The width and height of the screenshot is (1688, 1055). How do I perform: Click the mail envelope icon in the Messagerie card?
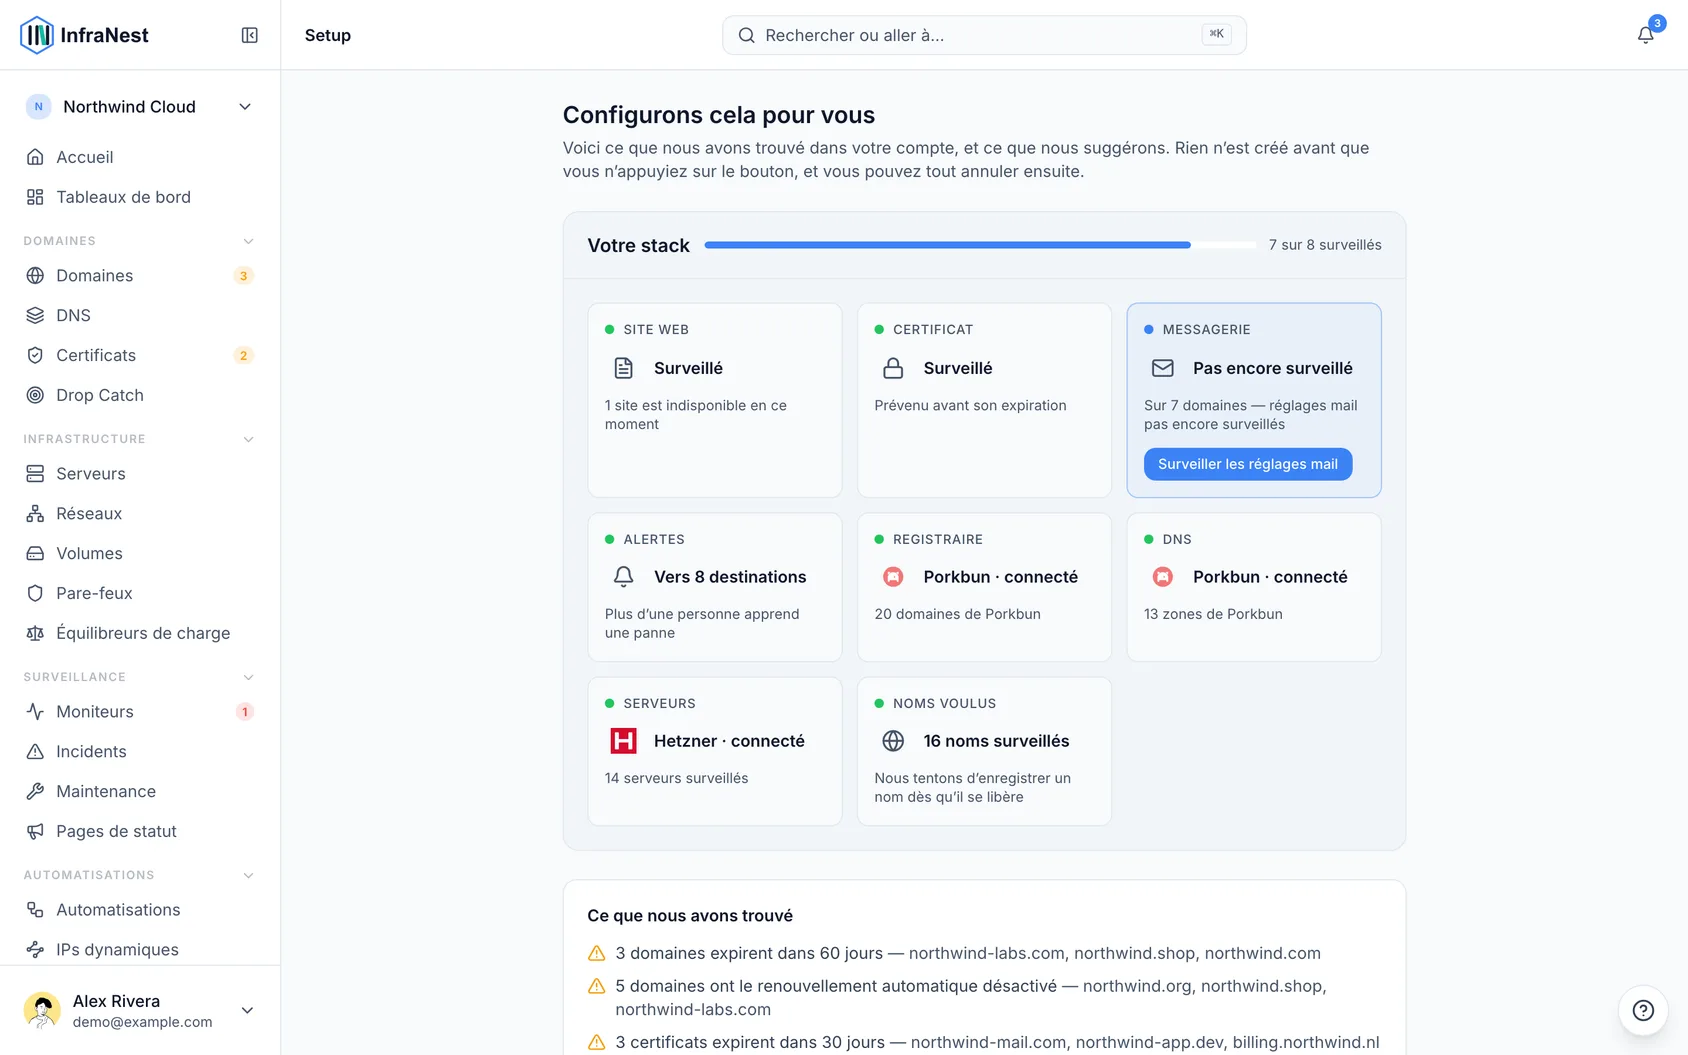pyautogui.click(x=1163, y=368)
